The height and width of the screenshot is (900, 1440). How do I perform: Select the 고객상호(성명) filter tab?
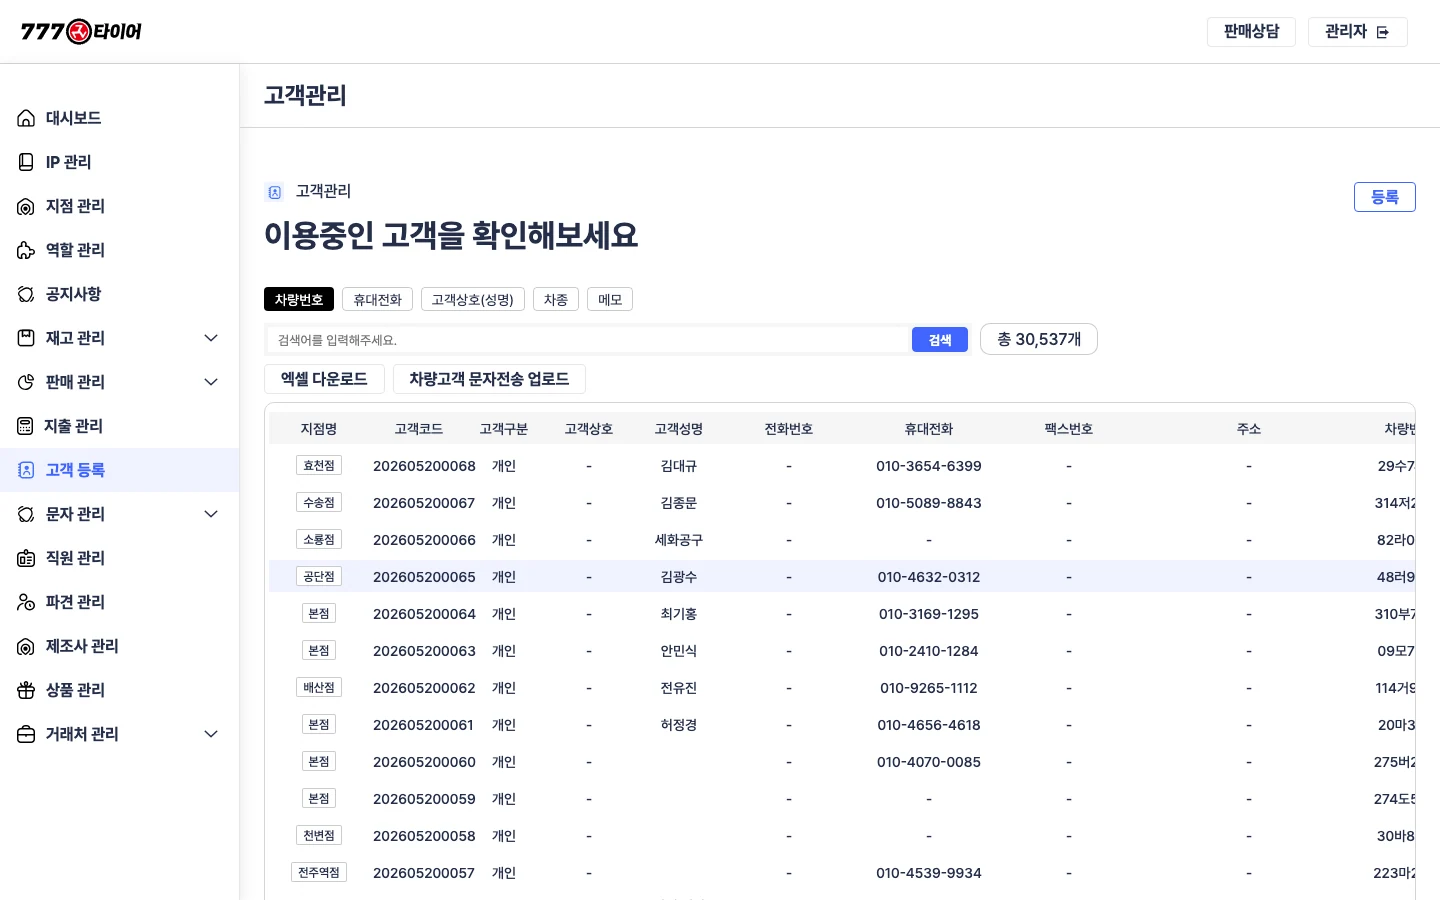[472, 299]
